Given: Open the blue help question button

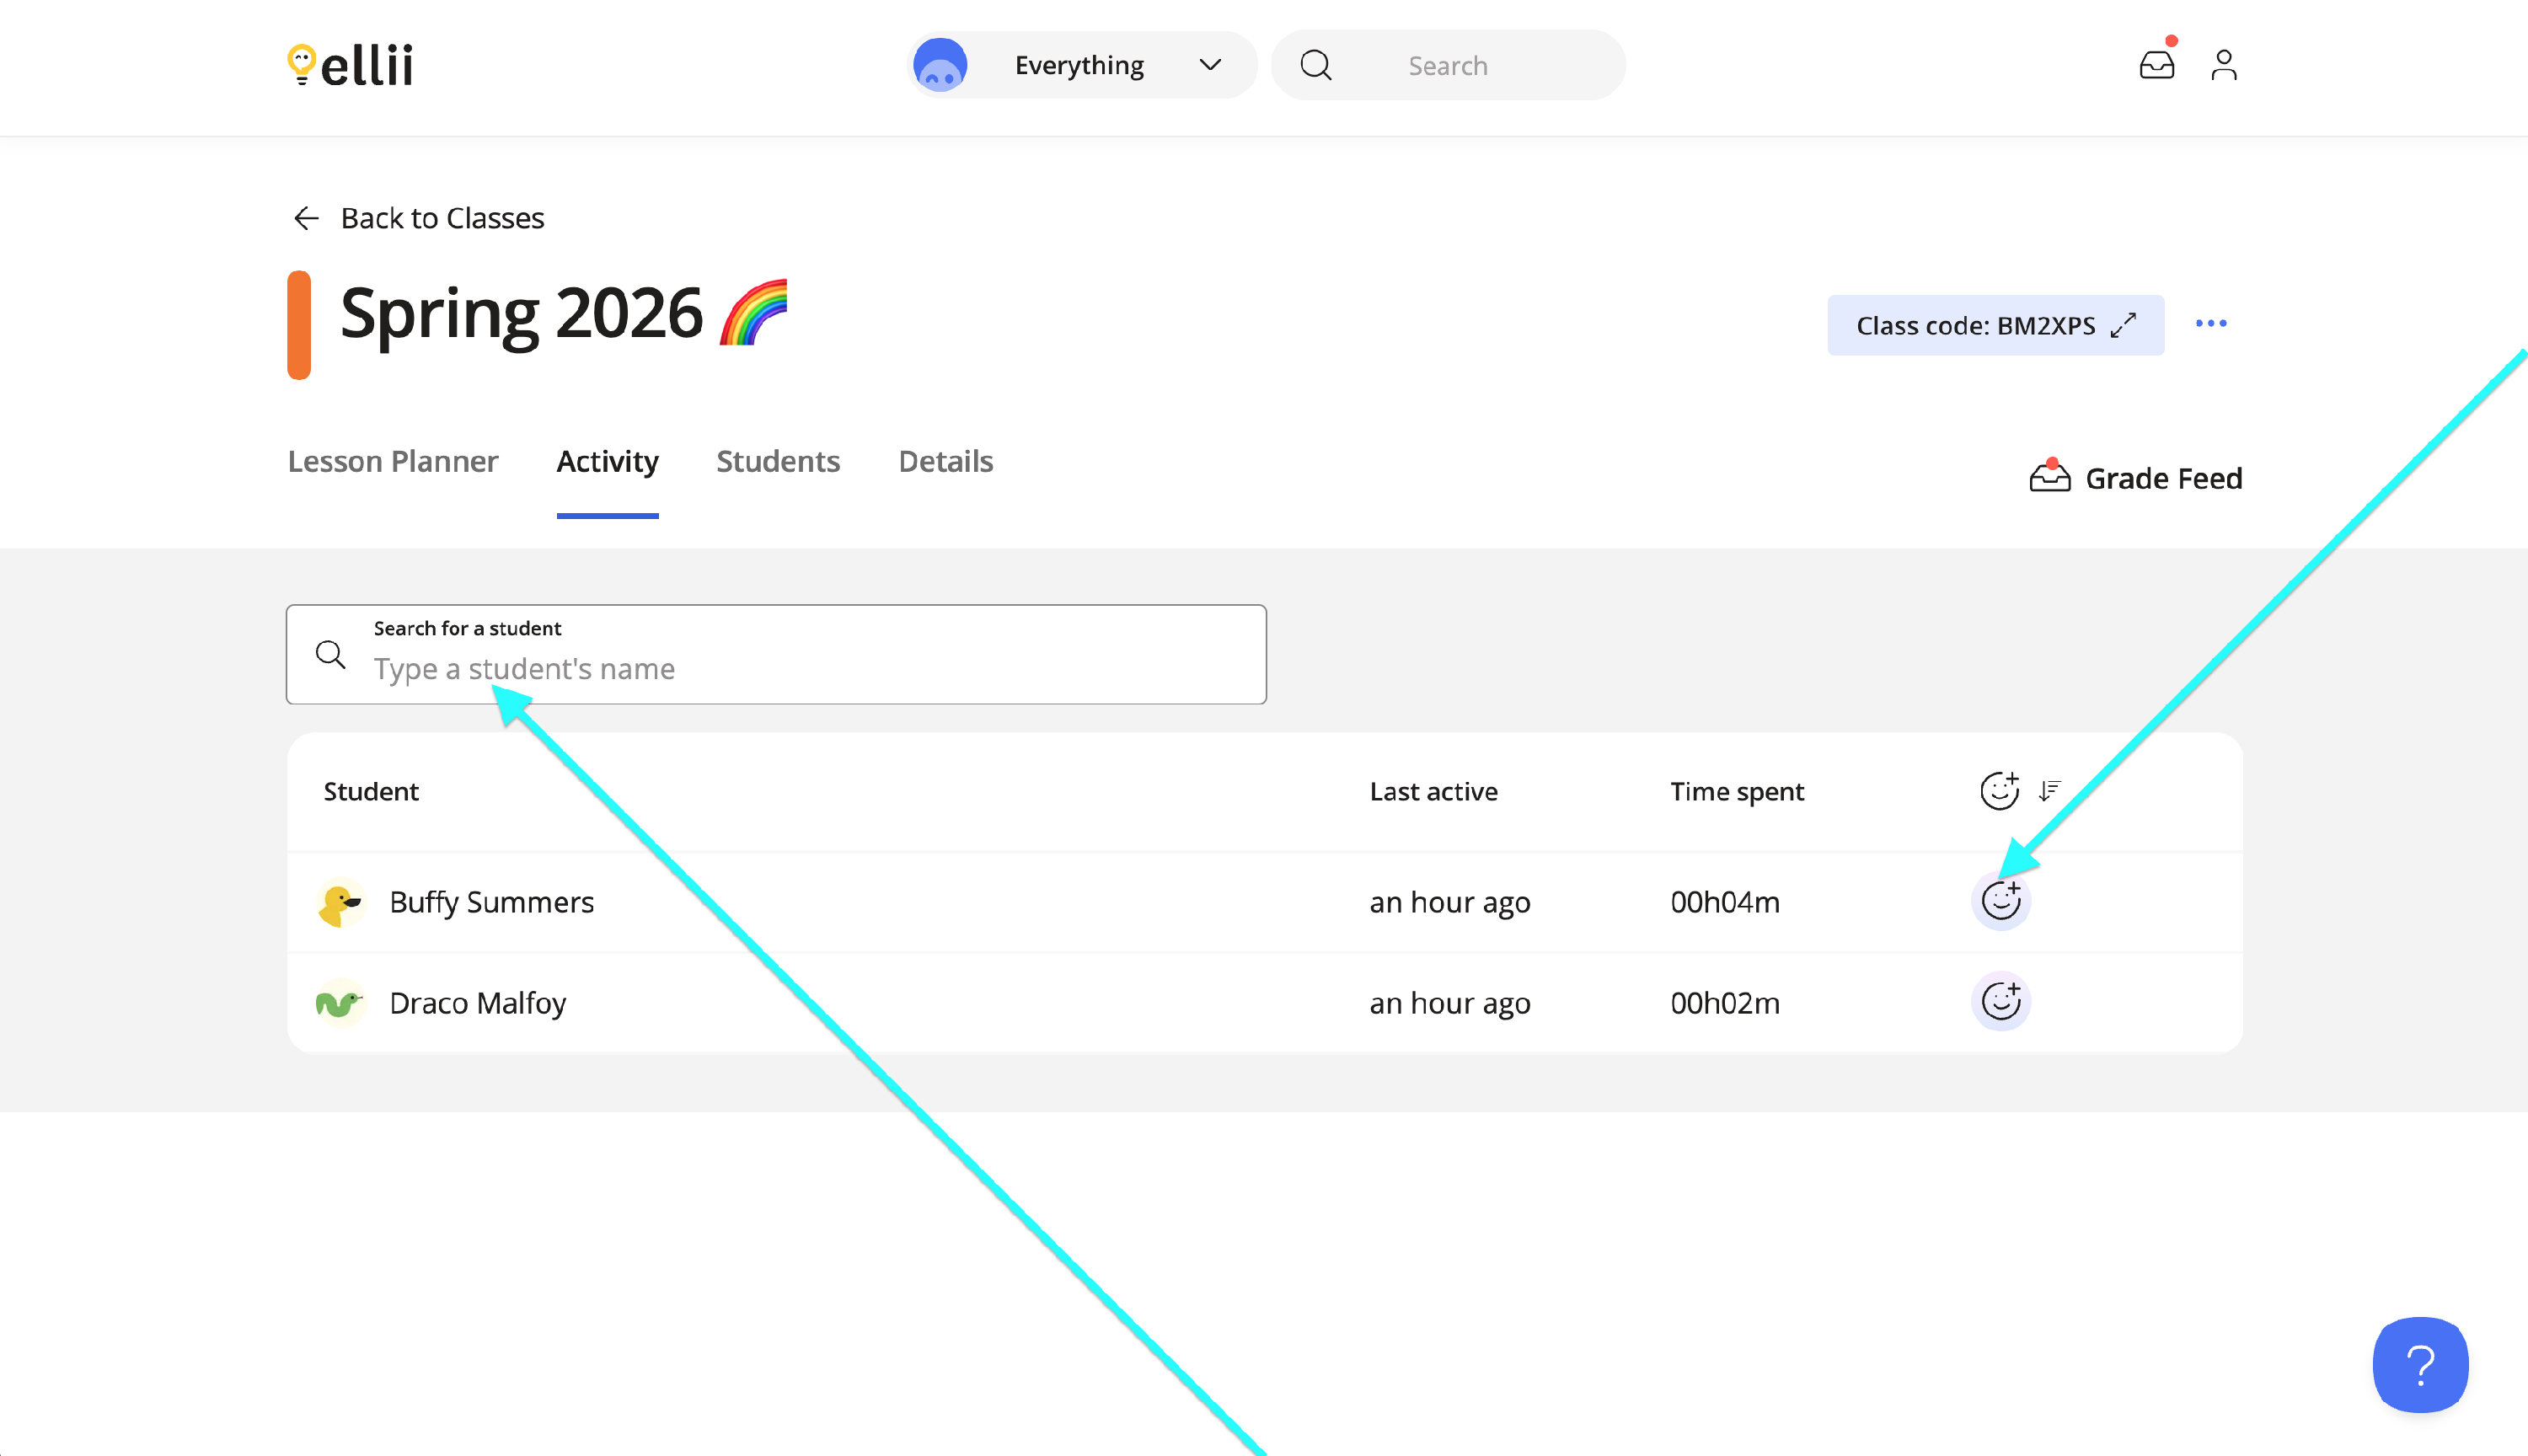Looking at the screenshot, I should tap(2419, 1364).
